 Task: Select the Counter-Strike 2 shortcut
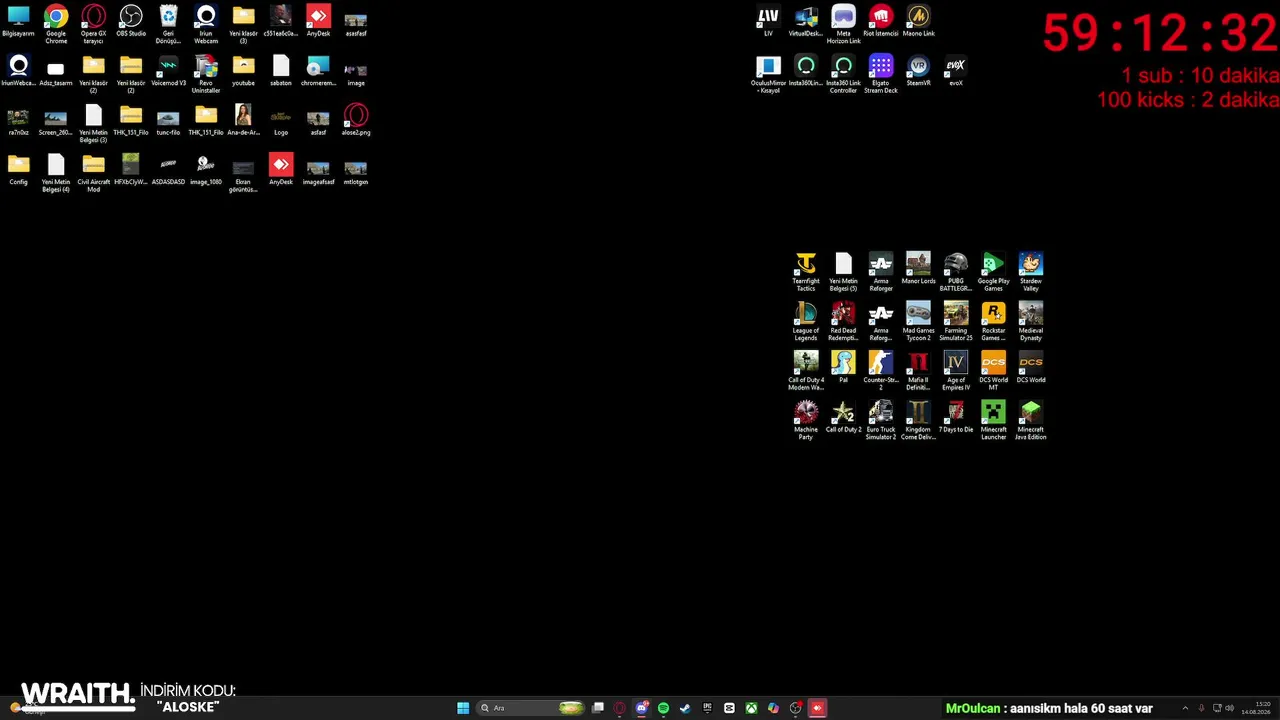pos(881,371)
